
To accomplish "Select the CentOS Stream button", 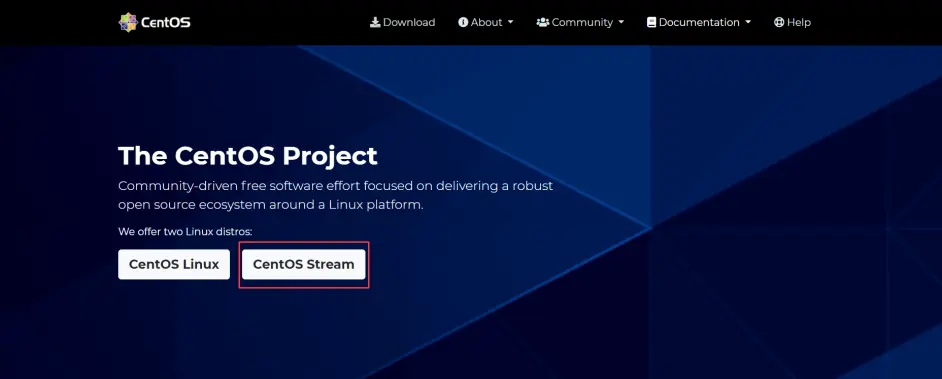I will [303, 264].
